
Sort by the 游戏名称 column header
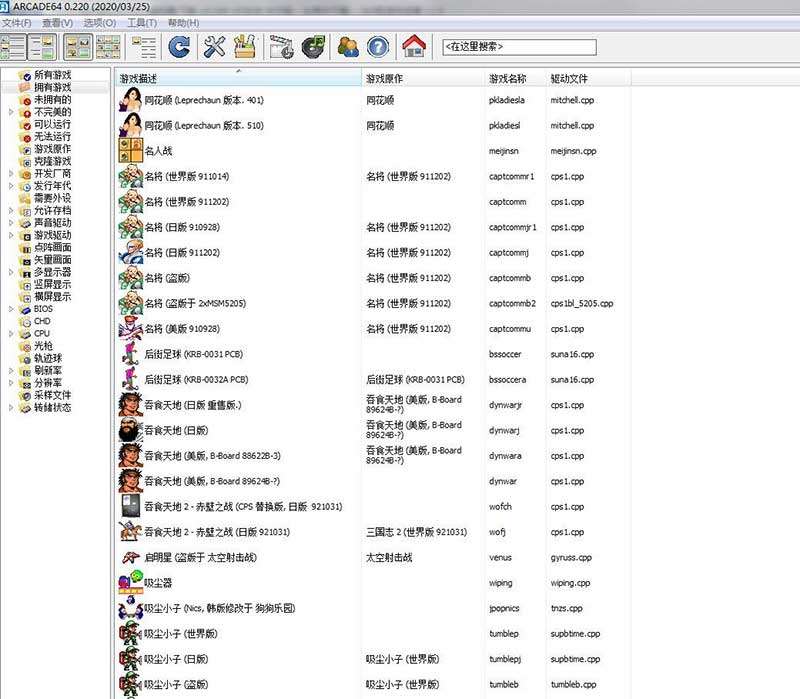click(x=515, y=78)
